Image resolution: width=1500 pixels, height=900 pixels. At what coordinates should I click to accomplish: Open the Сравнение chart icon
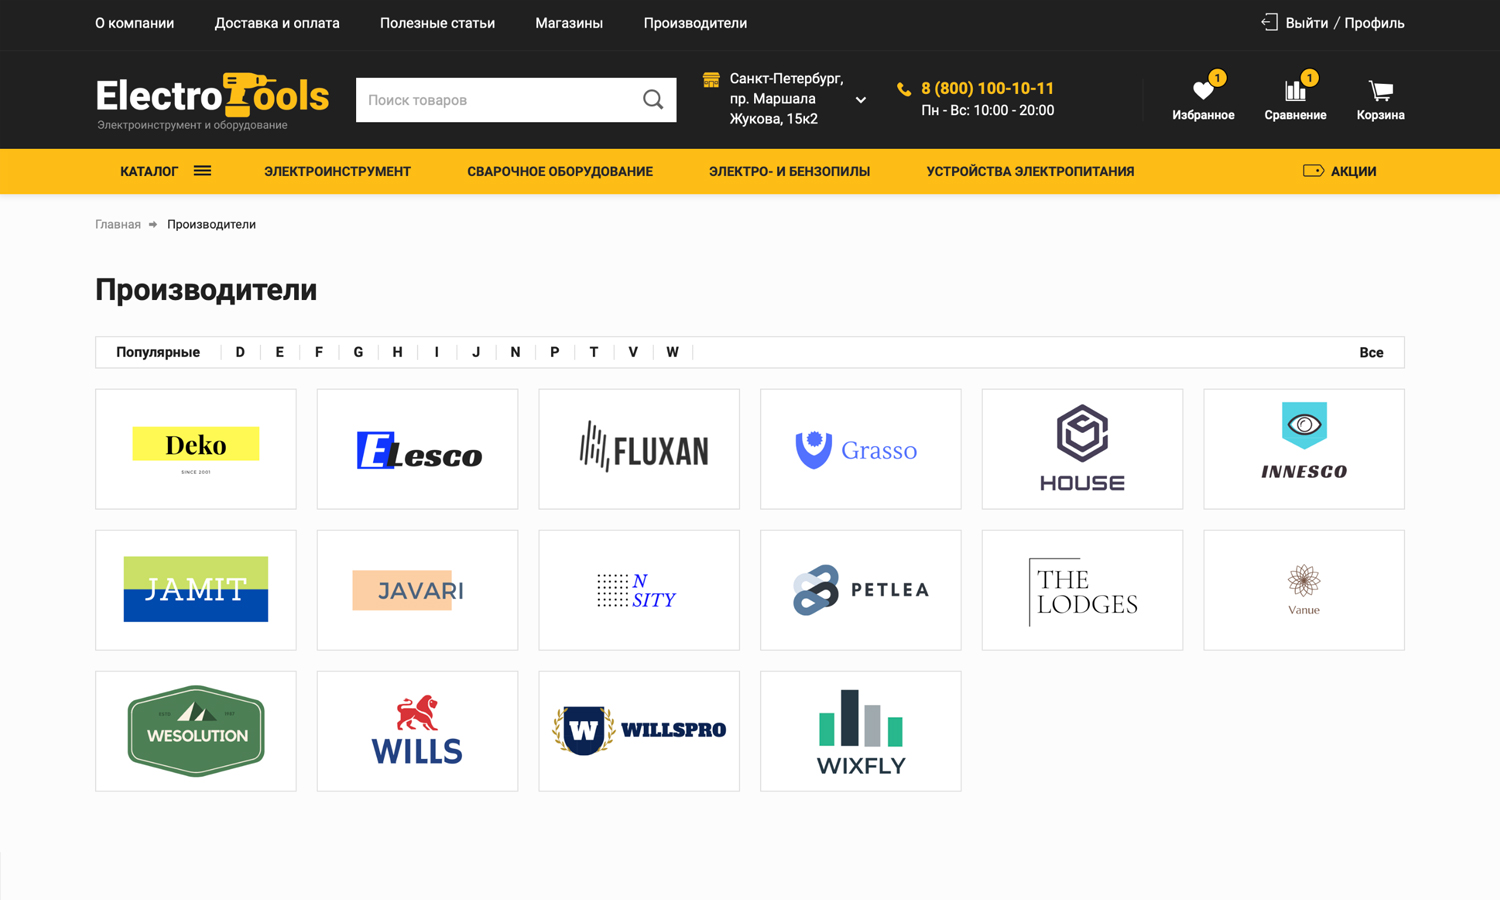pos(1295,91)
